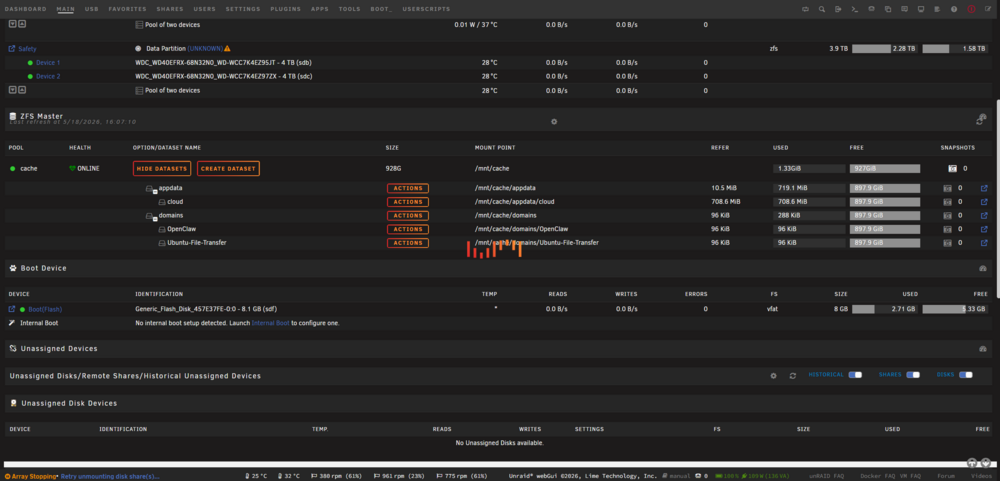Image resolution: width=1000 pixels, height=481 pixels.
Task: Browse the OpenClaw dataset via link icon
Action: click(x=984, y=229)
